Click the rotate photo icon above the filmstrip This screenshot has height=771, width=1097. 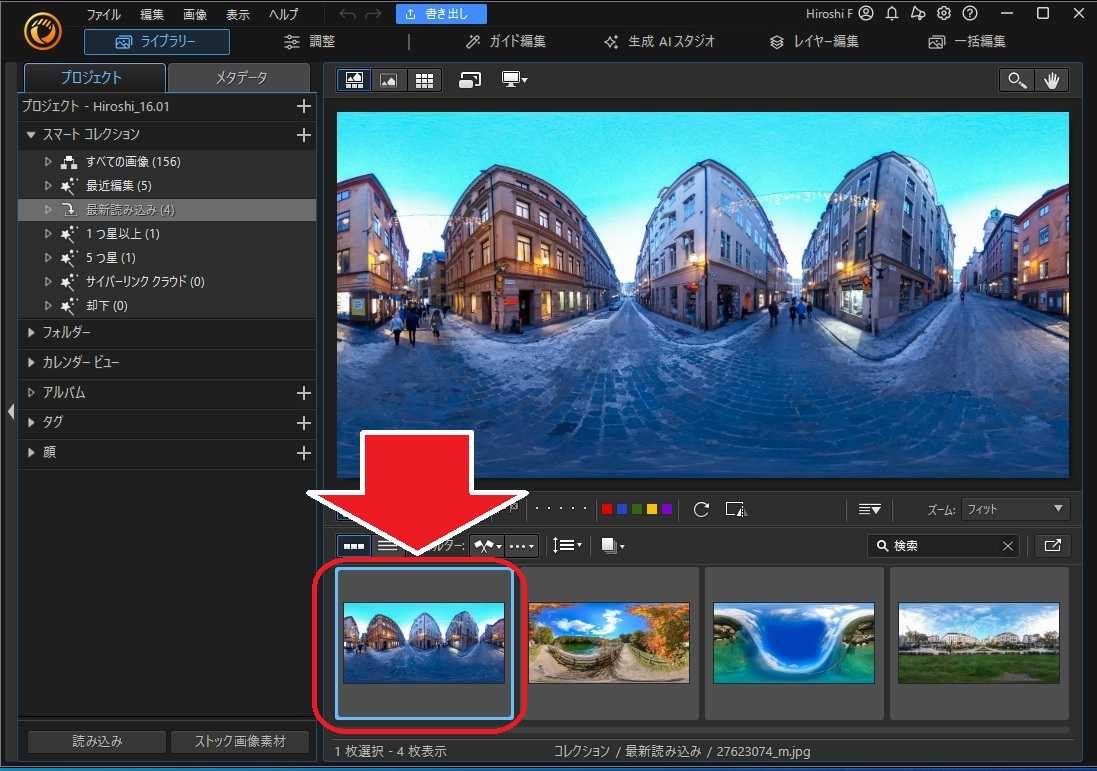(x=700, y=509)
